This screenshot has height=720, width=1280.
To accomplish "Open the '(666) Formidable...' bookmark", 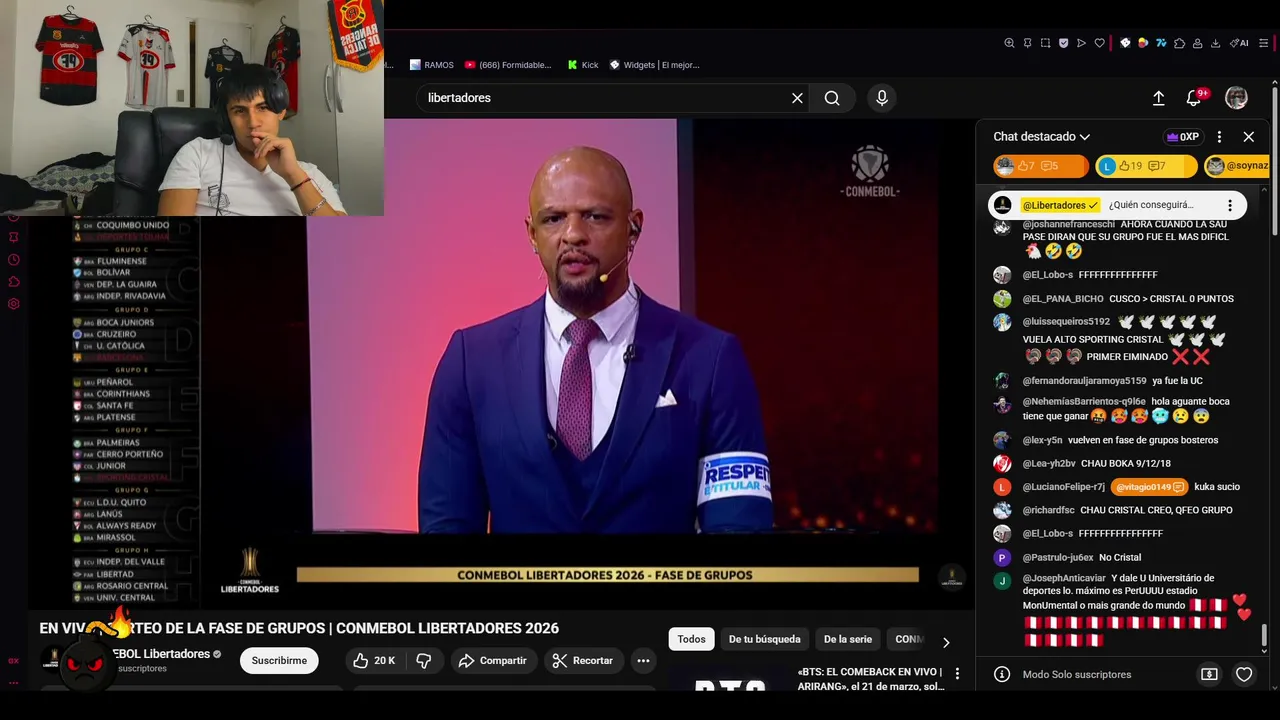I will pyautogui.click(x=508, y=65).
